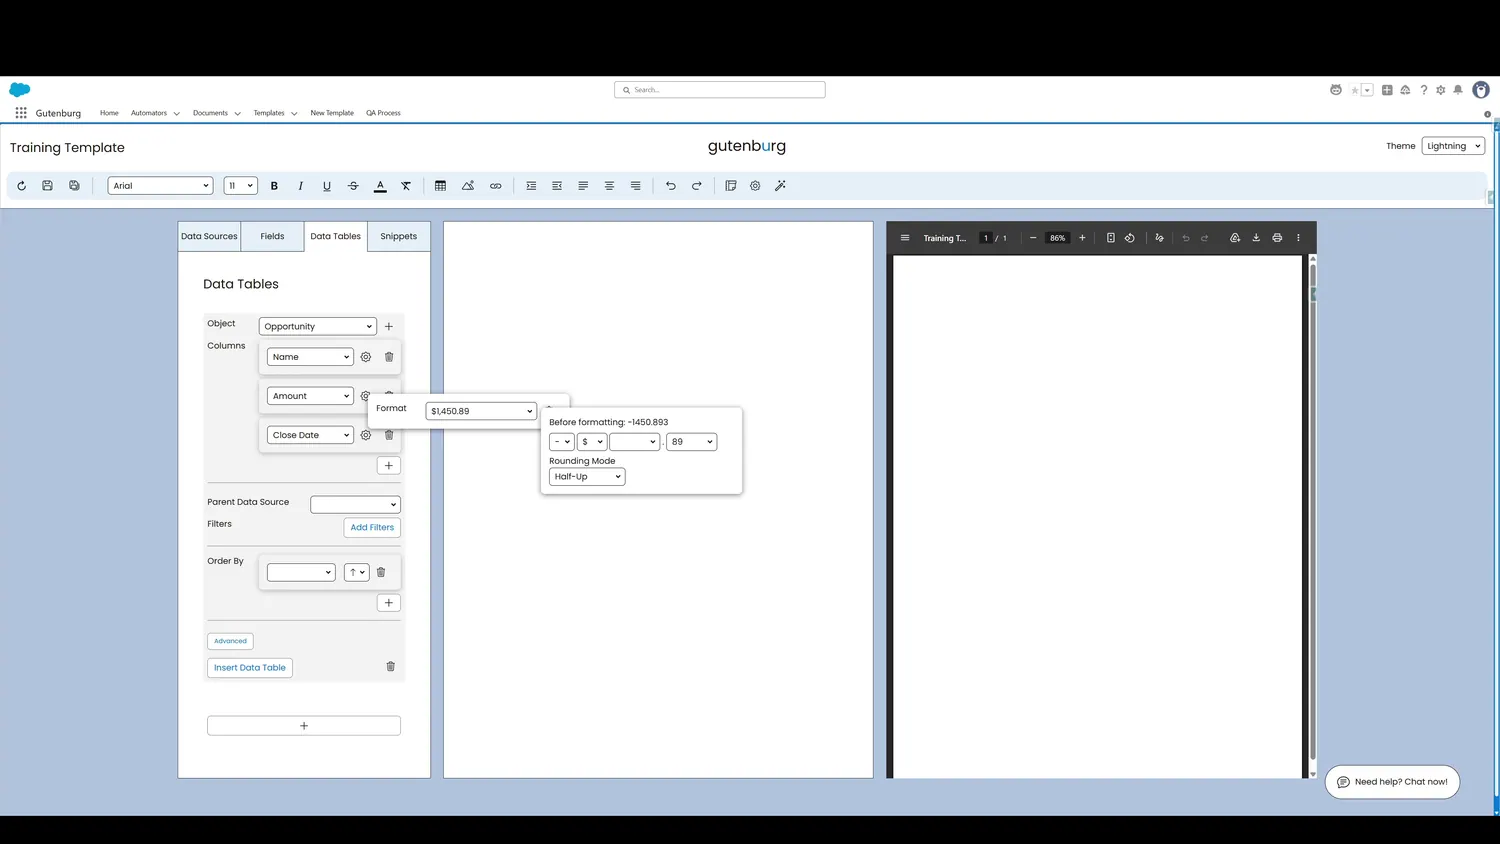
Task: Open the Theme Lightning dropdown
Action: point(1453,146)
